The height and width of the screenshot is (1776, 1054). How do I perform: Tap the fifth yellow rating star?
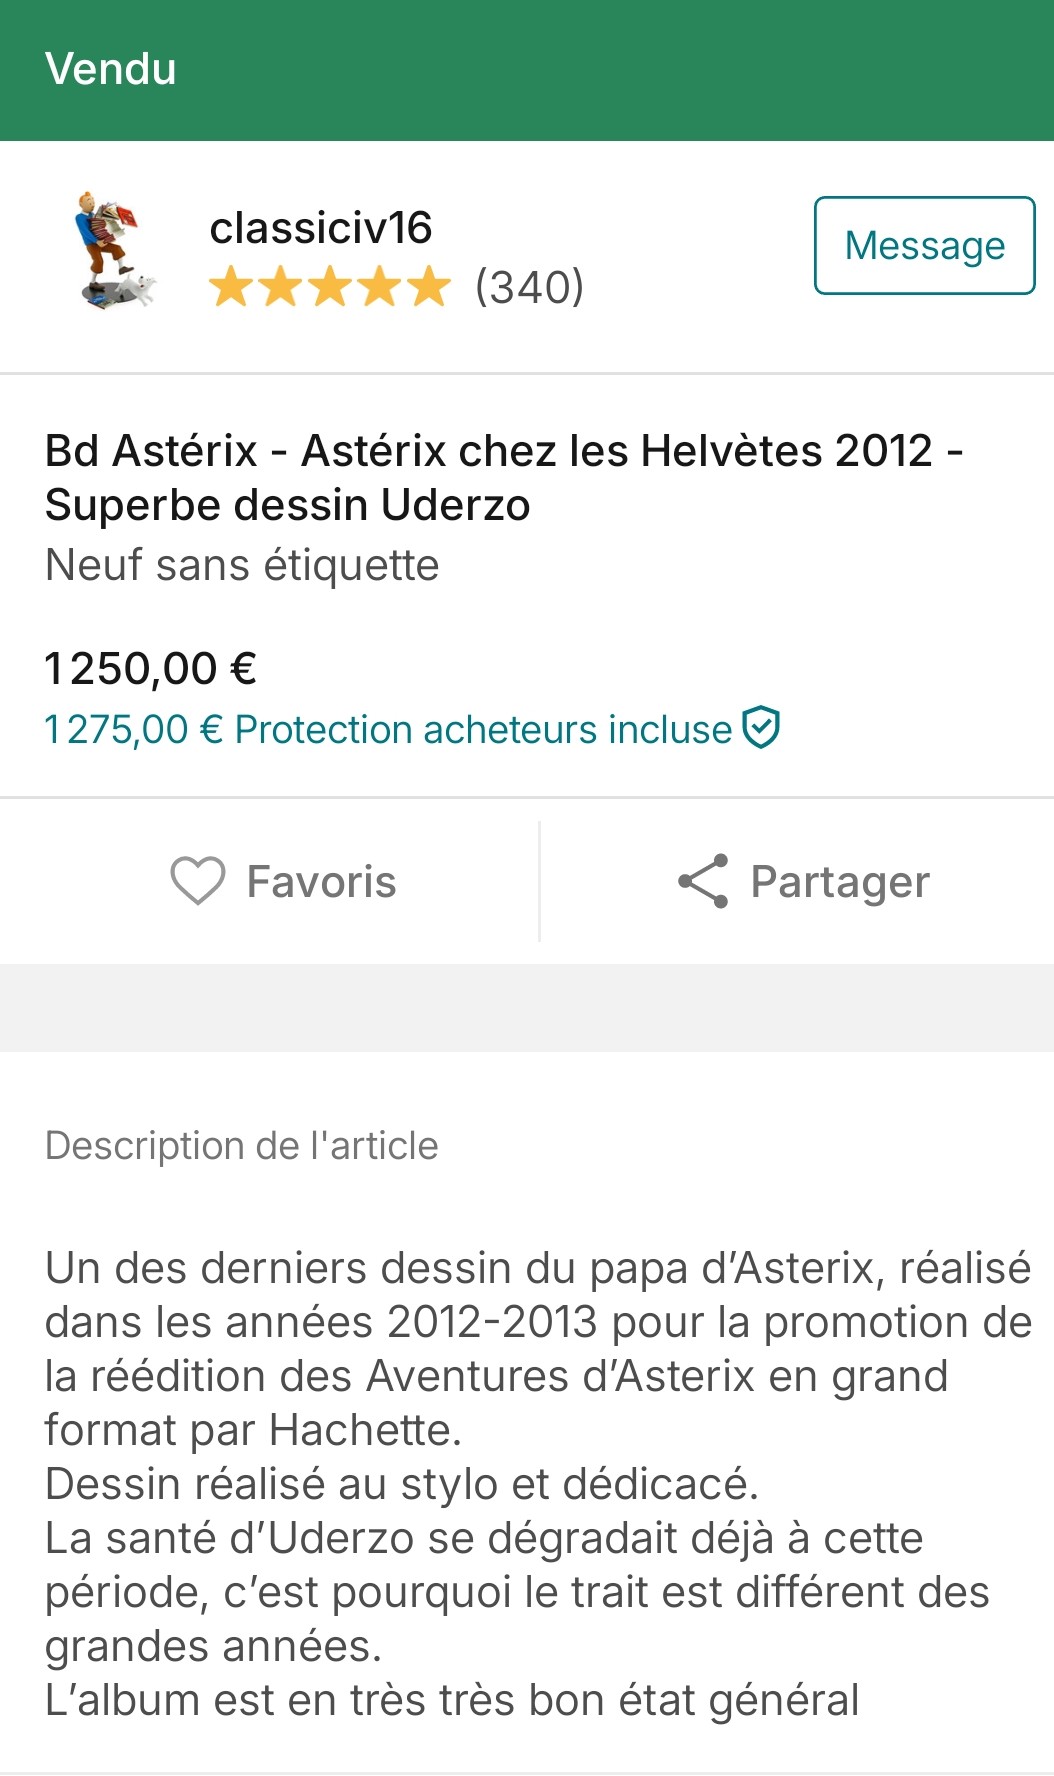point(429,286)
